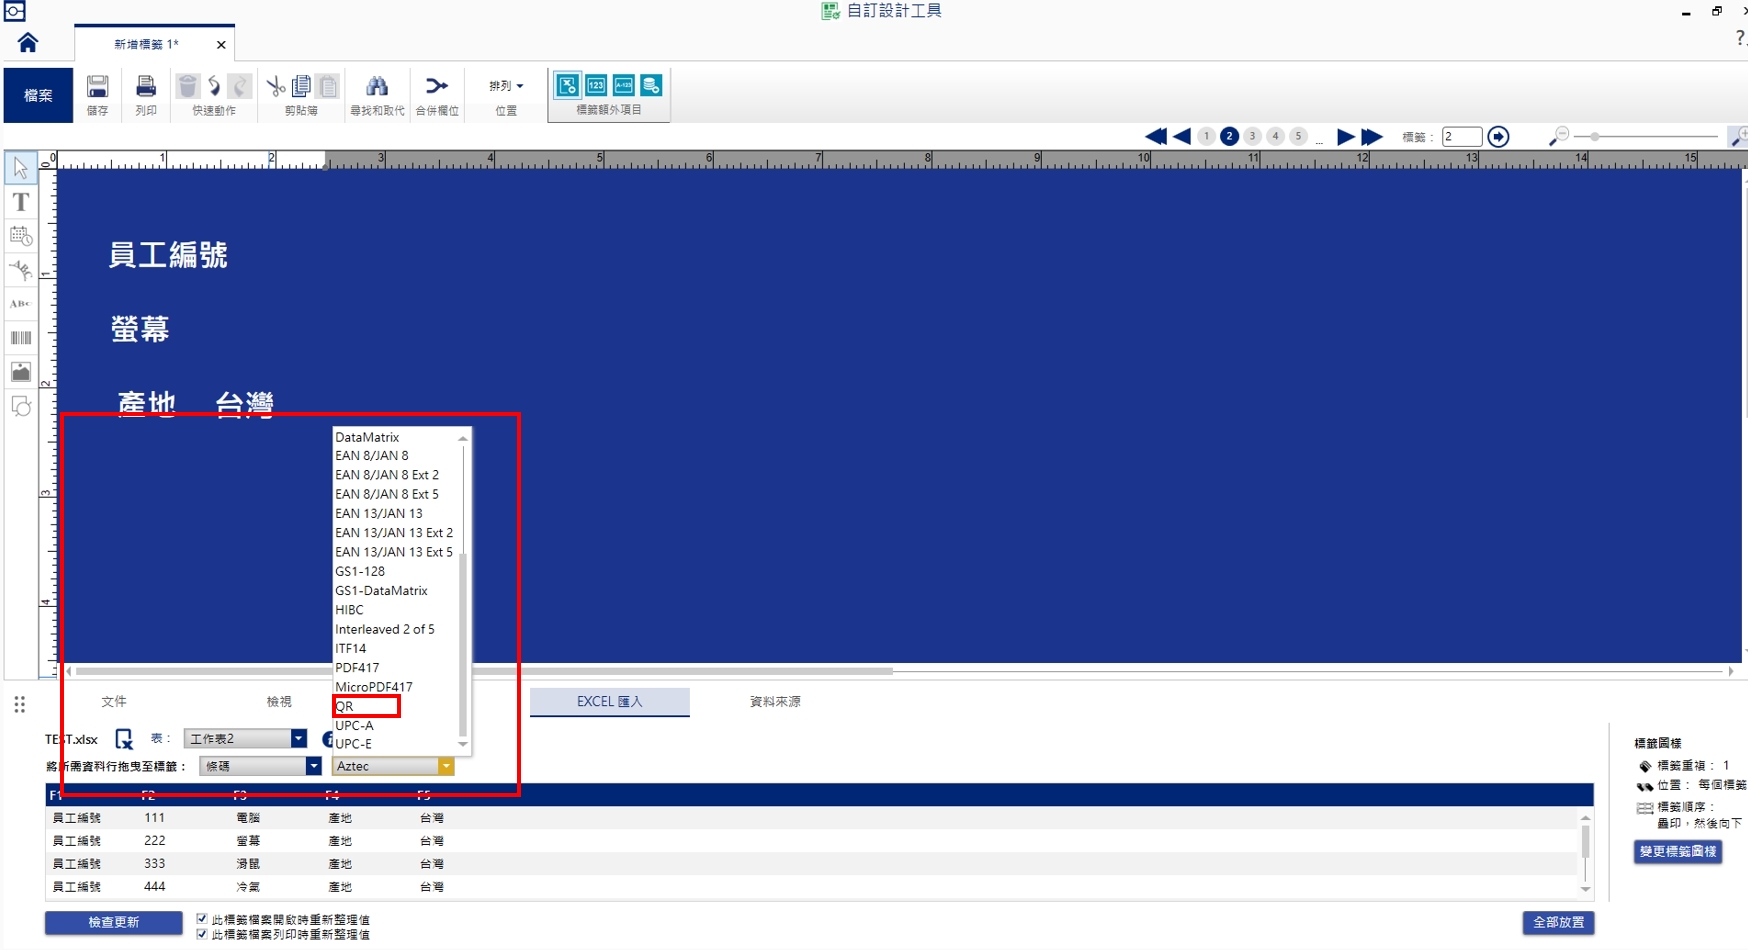
Task: Paste from clipboard icon
Action: tap(328, 86)
